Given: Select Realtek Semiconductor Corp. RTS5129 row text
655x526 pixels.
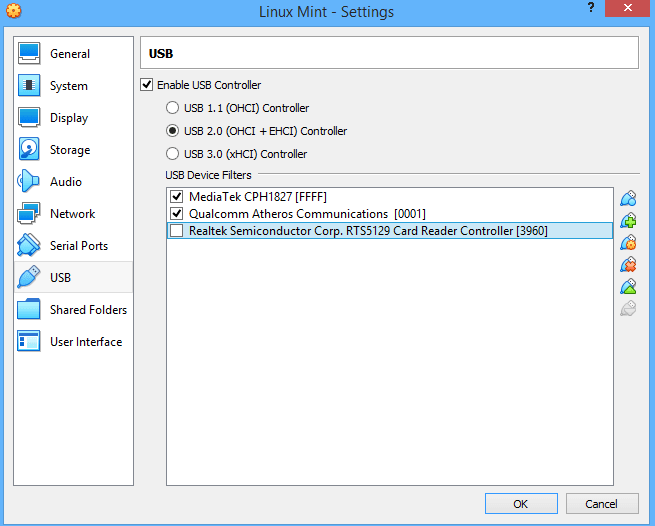Looking at the screenshot, I should 368,231.
